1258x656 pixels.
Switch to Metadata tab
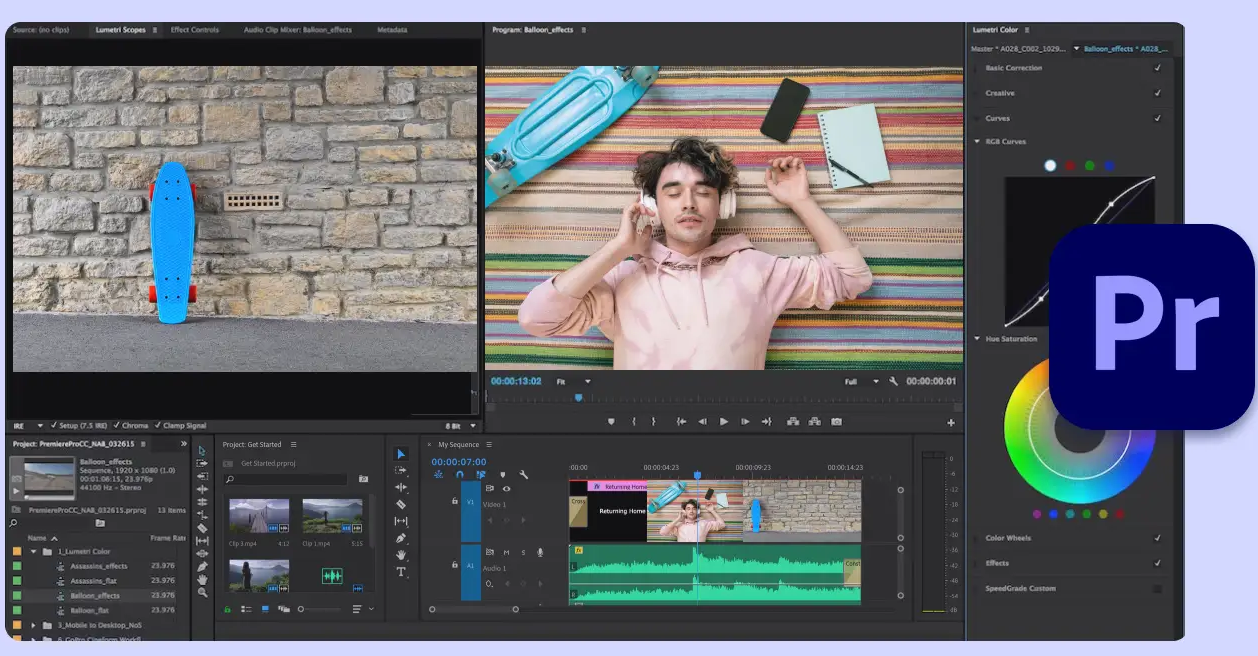click(x=392, y=30)
